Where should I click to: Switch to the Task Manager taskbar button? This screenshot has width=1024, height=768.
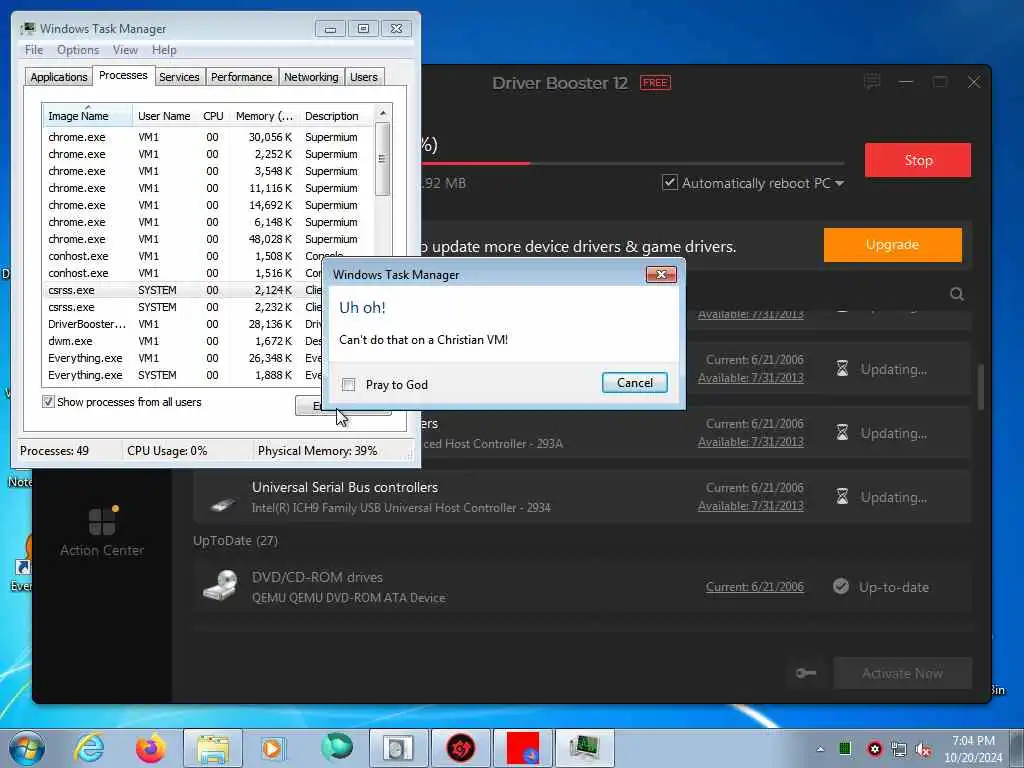(584, 748)
